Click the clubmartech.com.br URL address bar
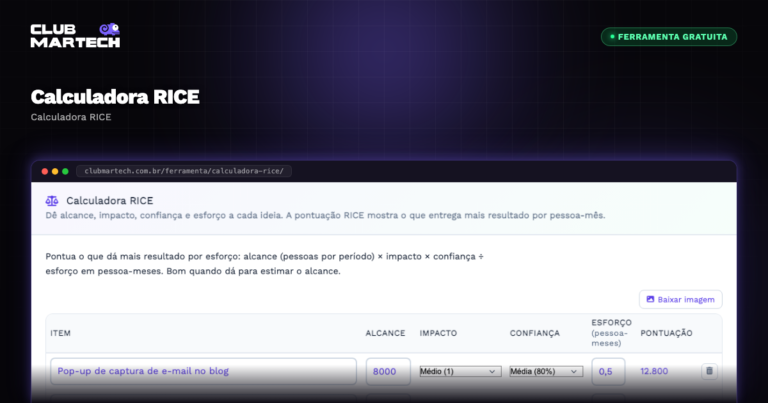Screen dimensions: 768x403 coord(184,171)
